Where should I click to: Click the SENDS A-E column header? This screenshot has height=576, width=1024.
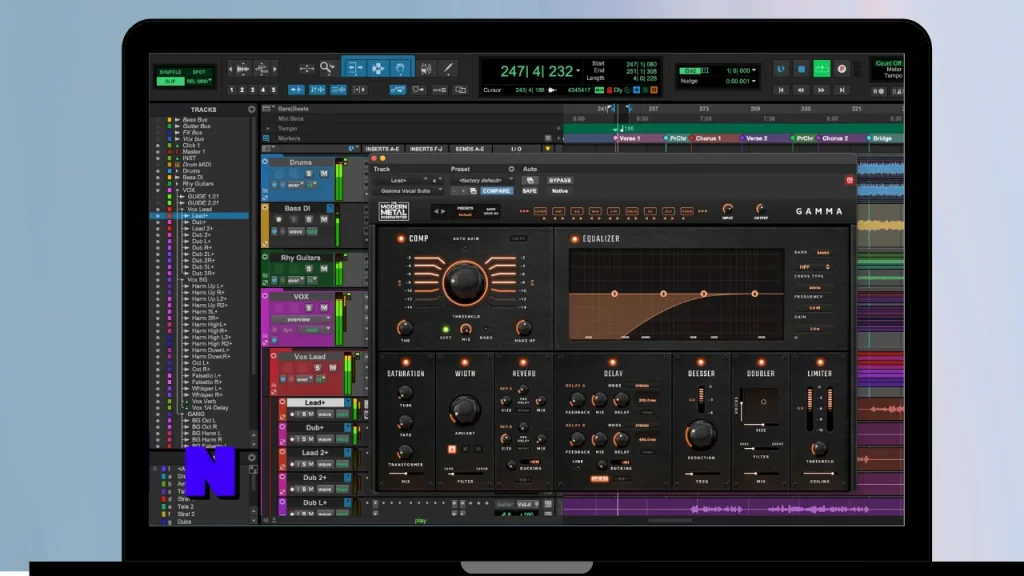point(470,149)
